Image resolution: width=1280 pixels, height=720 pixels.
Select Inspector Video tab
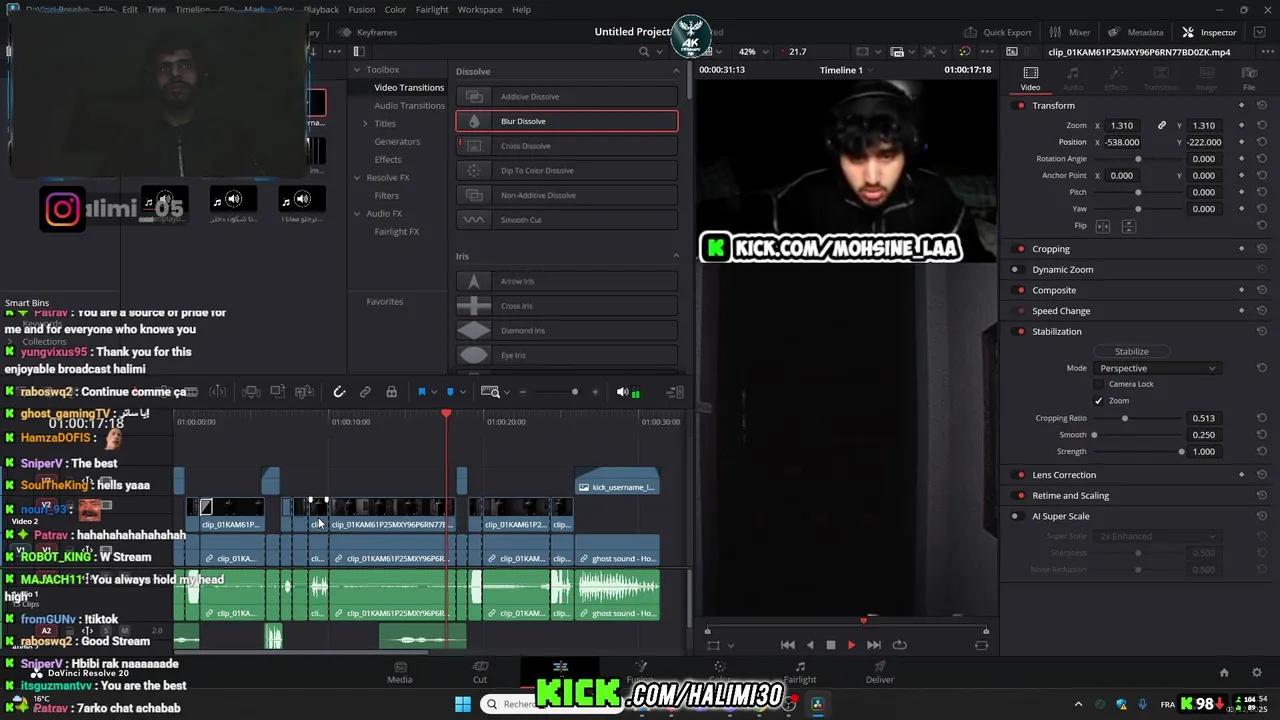tap(1030, 78)
